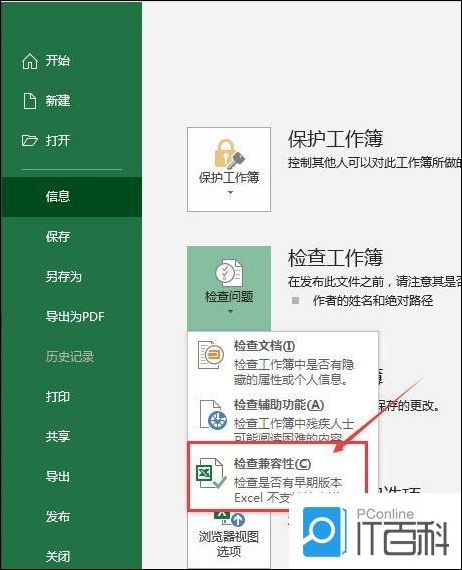Viewport: 462px width, 570px height.
Task: Click the Browser View Options (浏览器视图选项) icon
Action: [x=229, y=518]
